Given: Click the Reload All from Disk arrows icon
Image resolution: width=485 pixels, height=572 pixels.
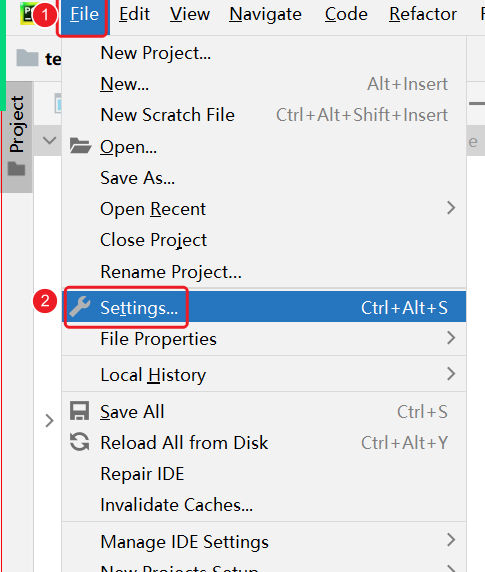Looking at the screenshot, I should tap(79, 442).
